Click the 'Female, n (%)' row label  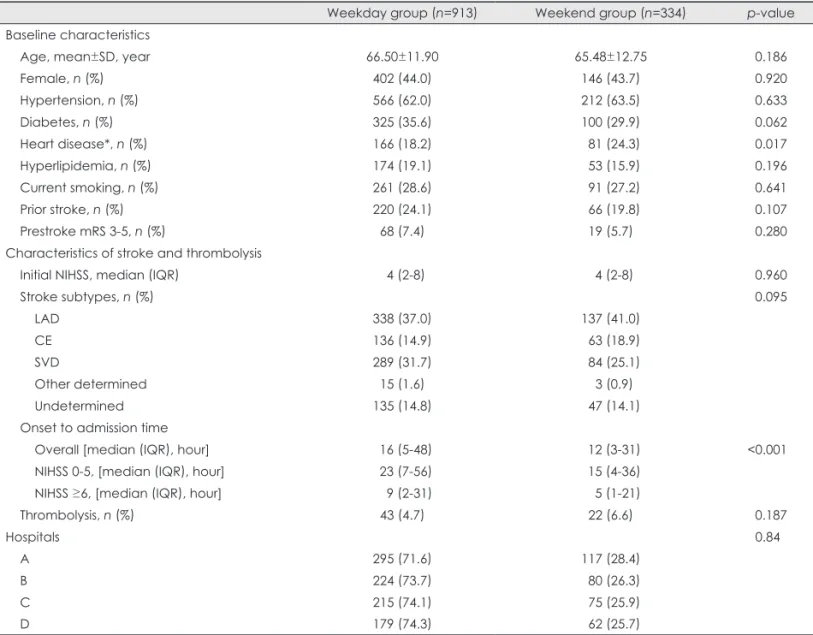[x=62, y=78]
